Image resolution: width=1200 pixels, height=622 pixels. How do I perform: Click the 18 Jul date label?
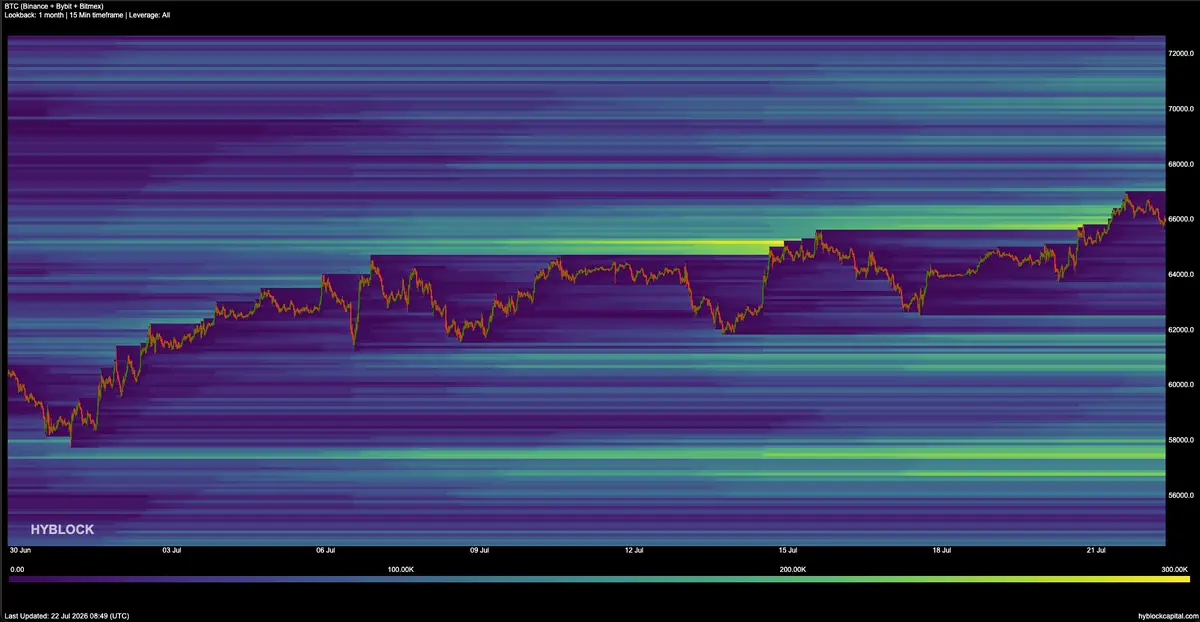point(941,550)
